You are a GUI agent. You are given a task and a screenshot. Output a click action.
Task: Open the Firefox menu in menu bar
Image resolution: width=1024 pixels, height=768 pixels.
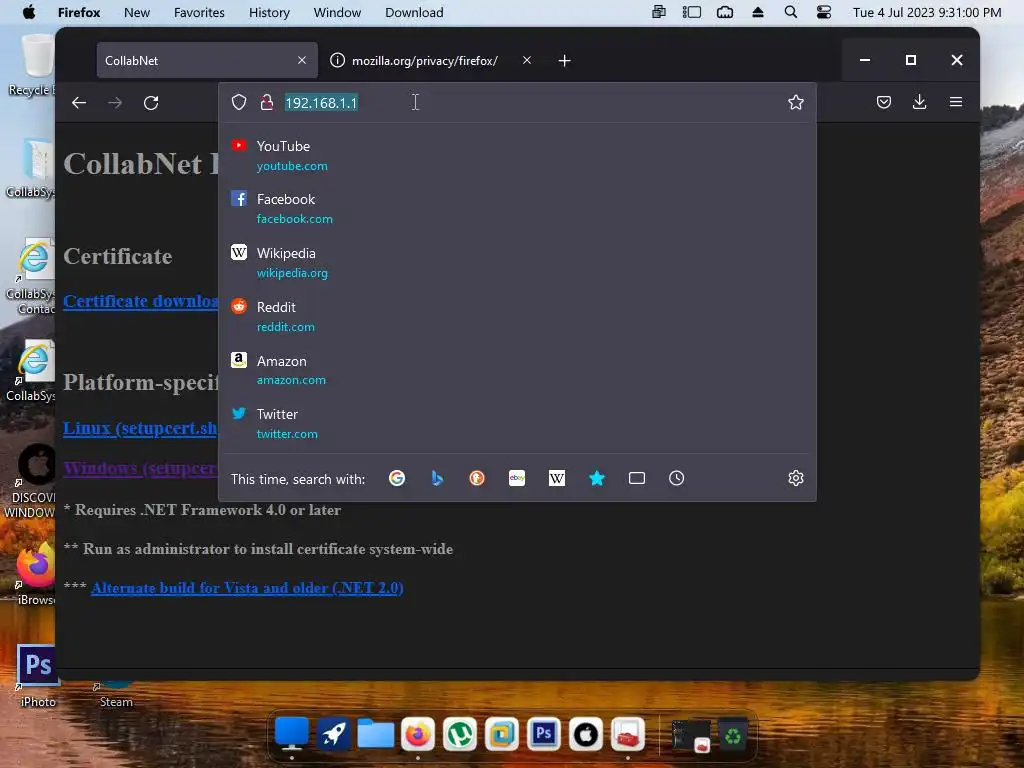(x=79, y=12)
